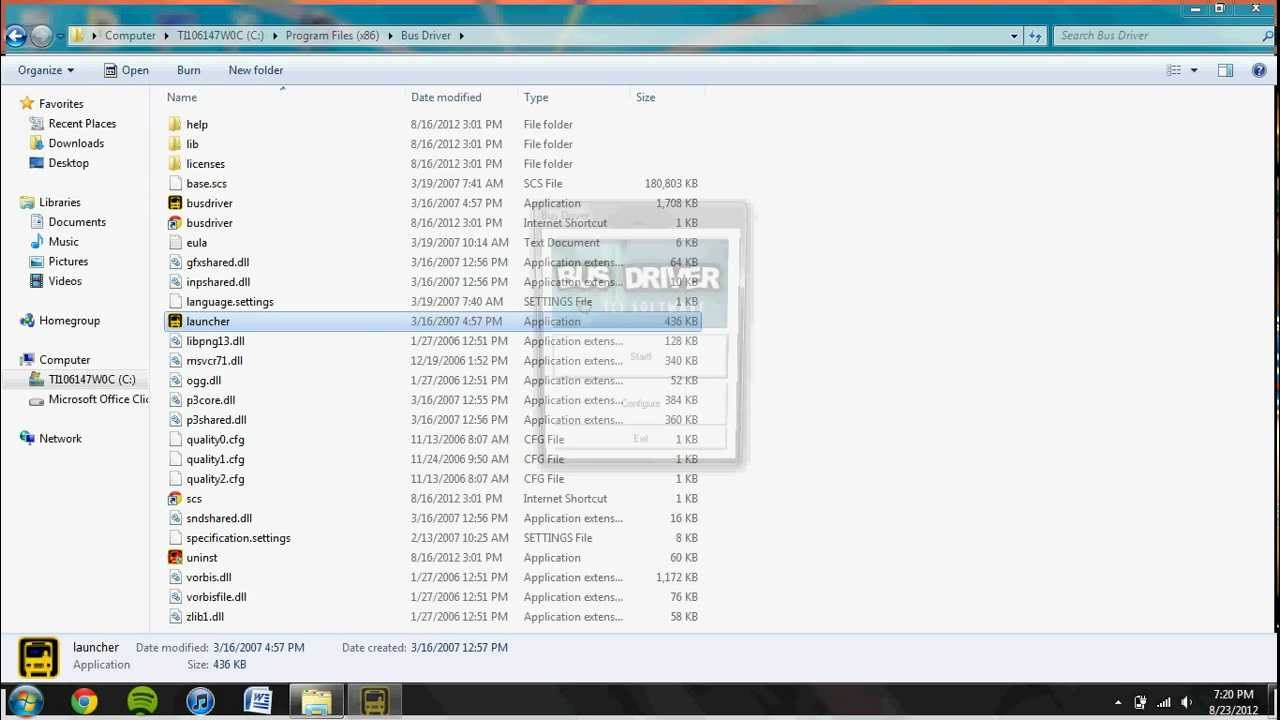The image size is (1280, 720).
Task: Open Microsoft Word from the taskbar
Action: point(258,702)
